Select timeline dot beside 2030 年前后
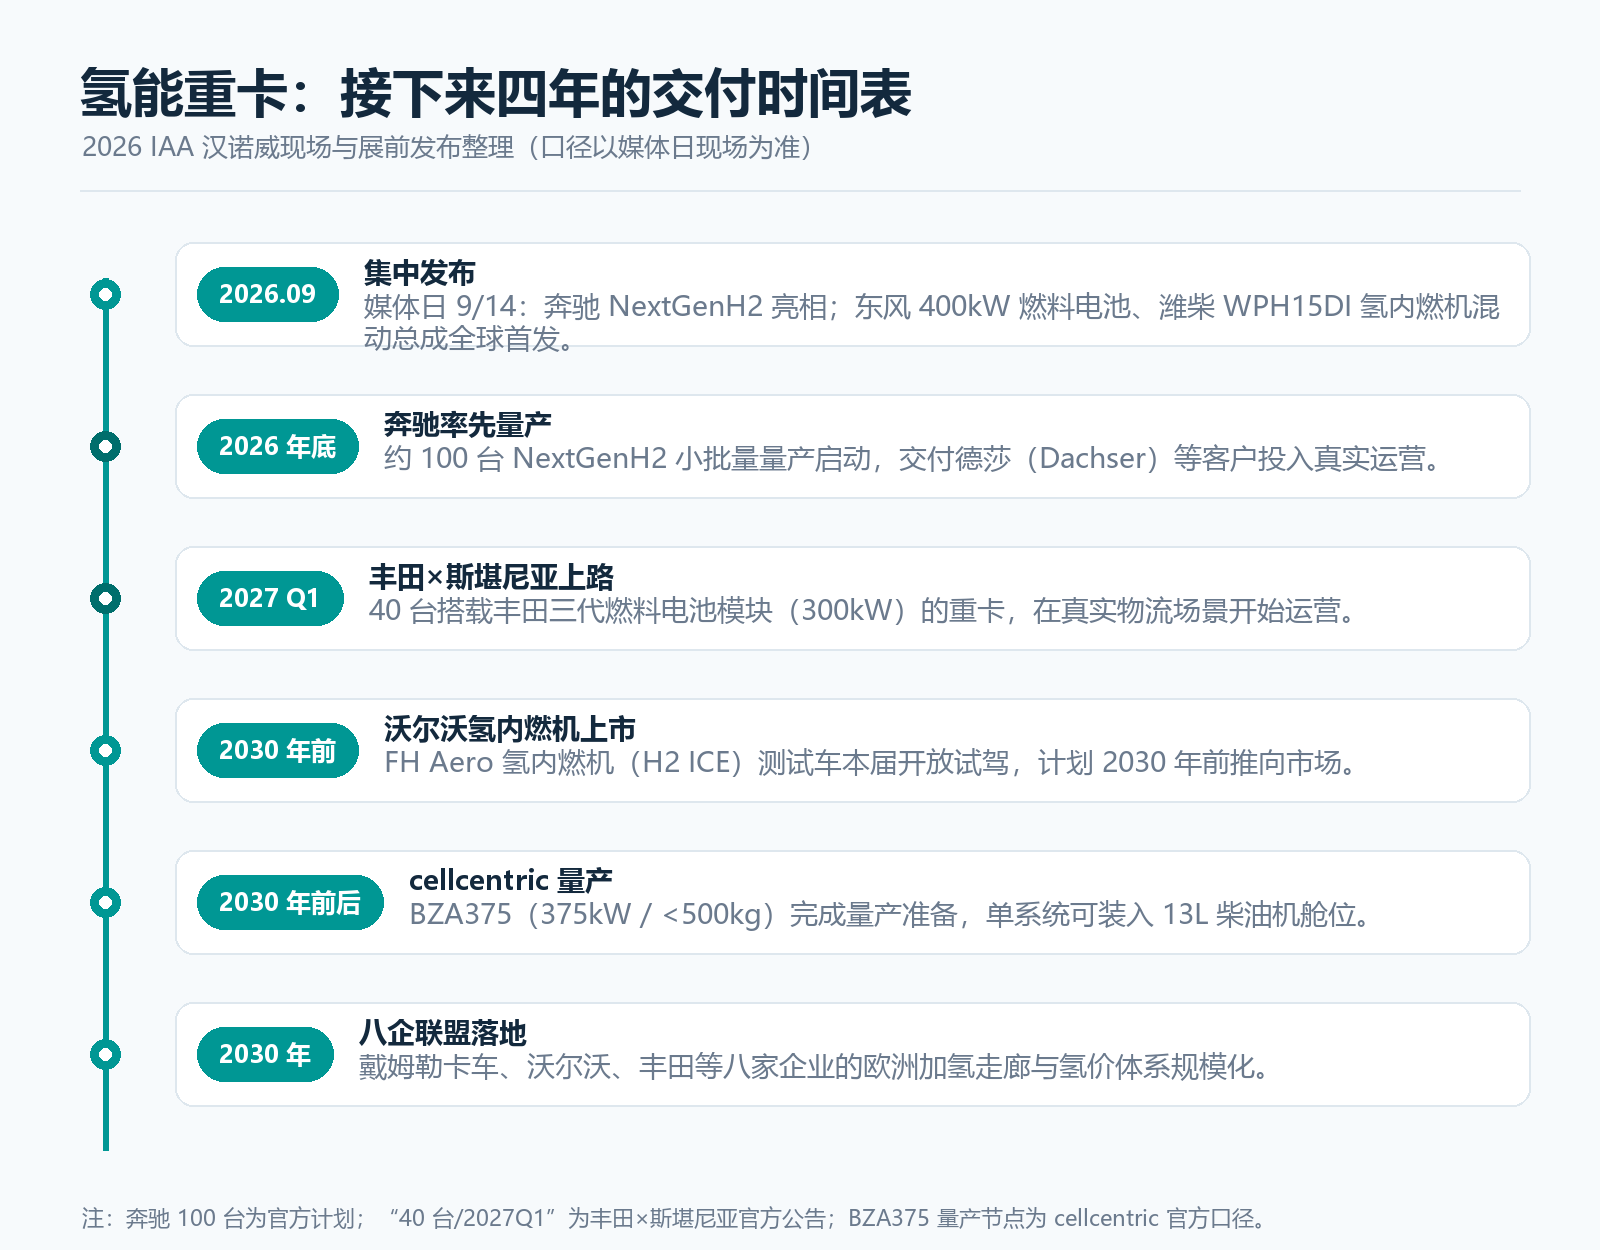Screen dimensions: 1600x1250 [x=105, y=902]
